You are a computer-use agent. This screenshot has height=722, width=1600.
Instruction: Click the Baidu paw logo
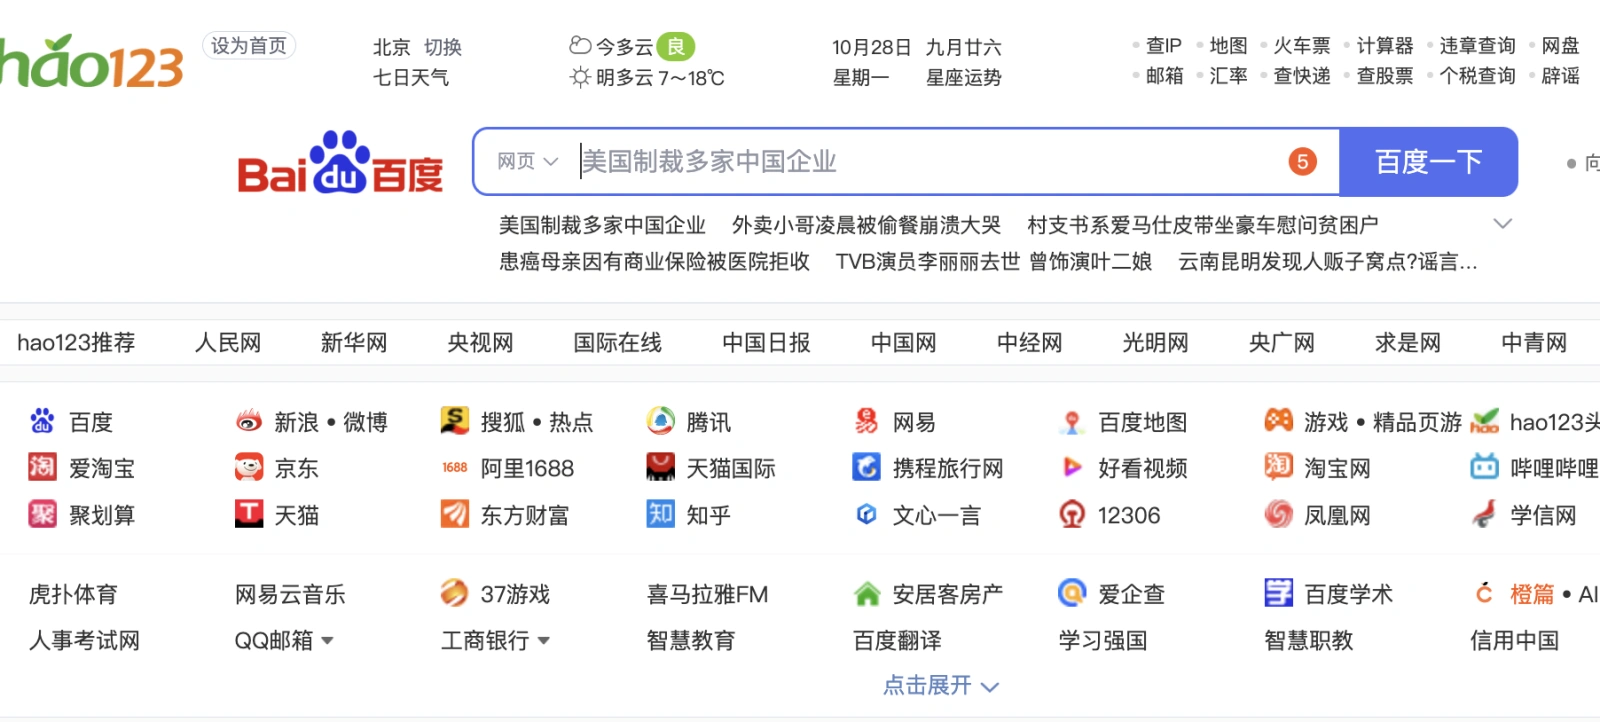click(340, 162)
